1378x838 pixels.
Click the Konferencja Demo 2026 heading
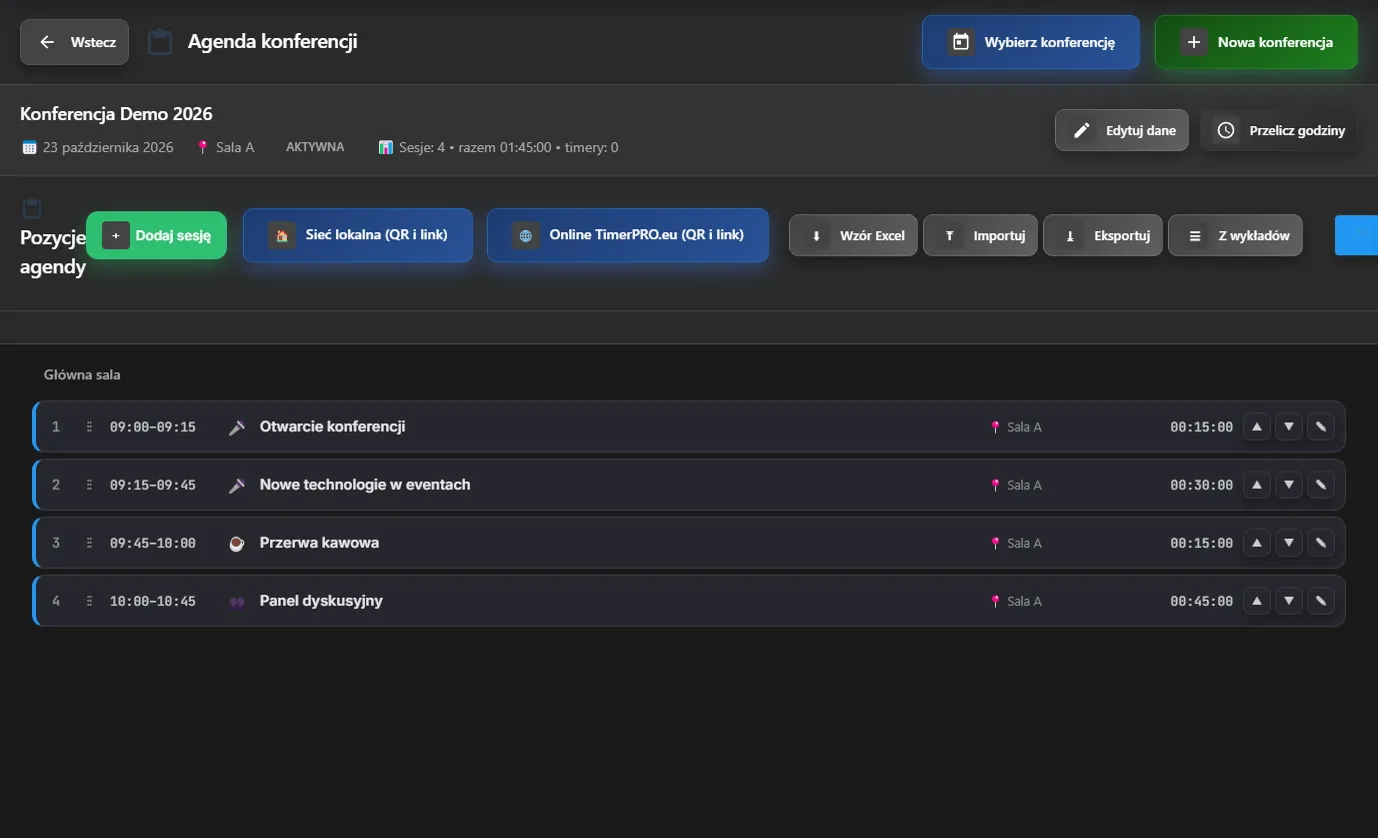coord(116,114)
